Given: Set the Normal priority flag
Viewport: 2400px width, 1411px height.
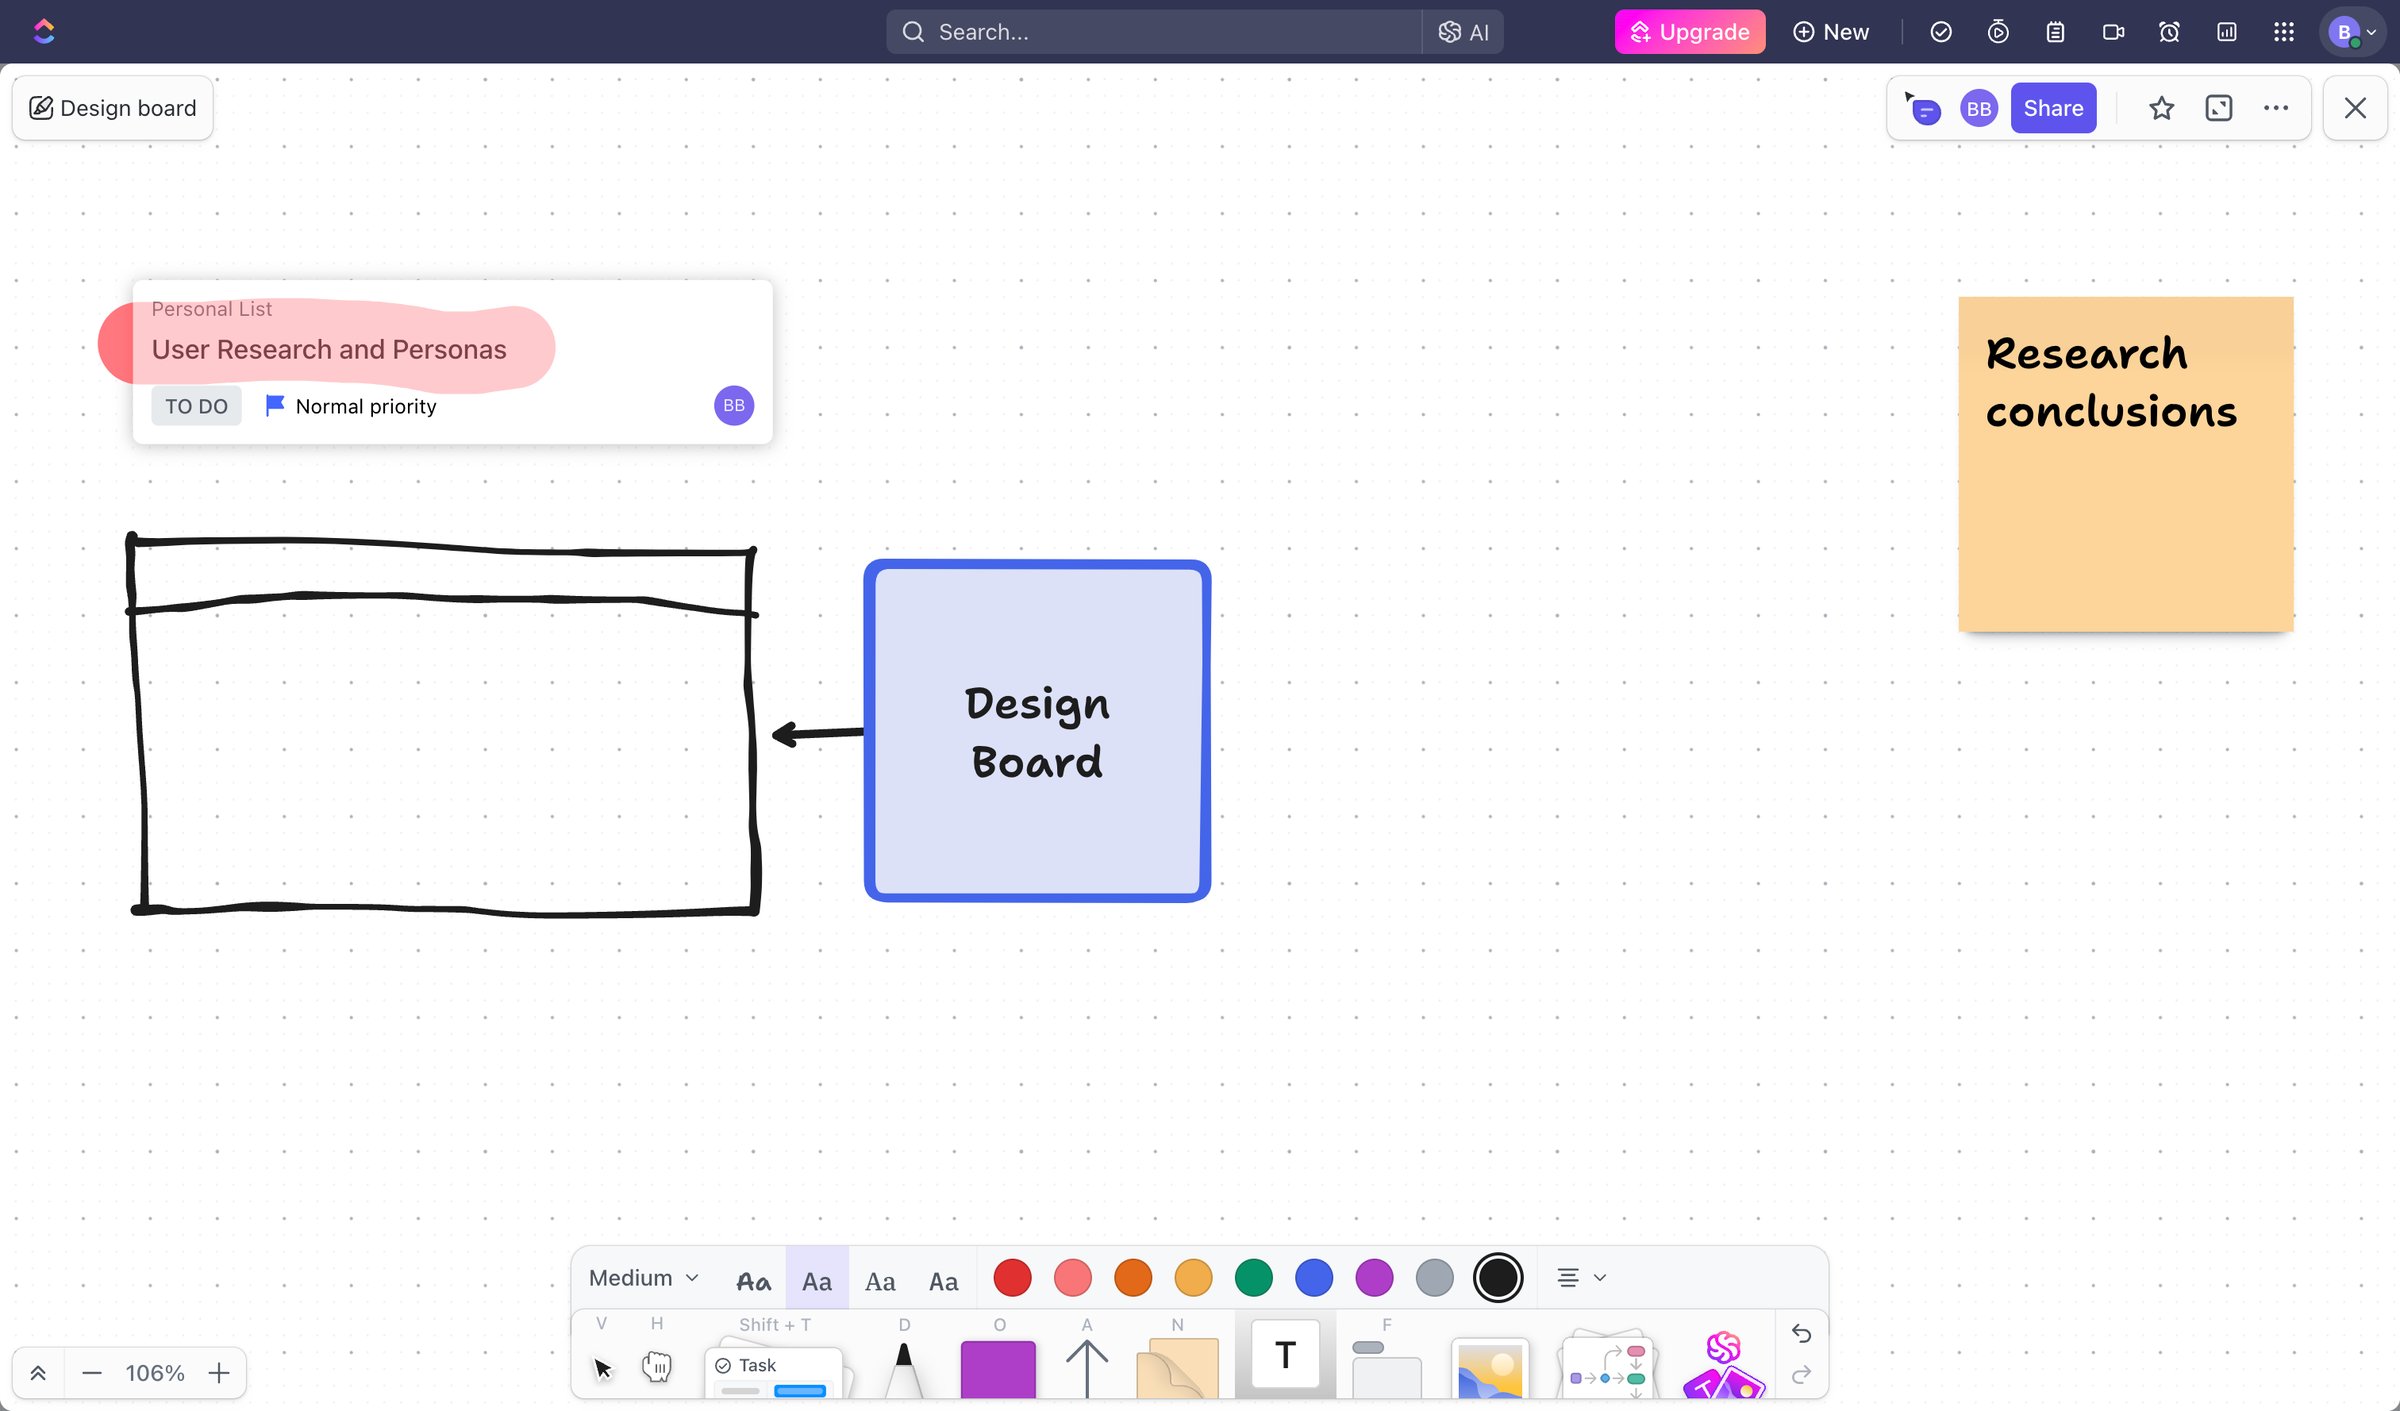Looking at the screenshot, I should click(x=351, y=406).
